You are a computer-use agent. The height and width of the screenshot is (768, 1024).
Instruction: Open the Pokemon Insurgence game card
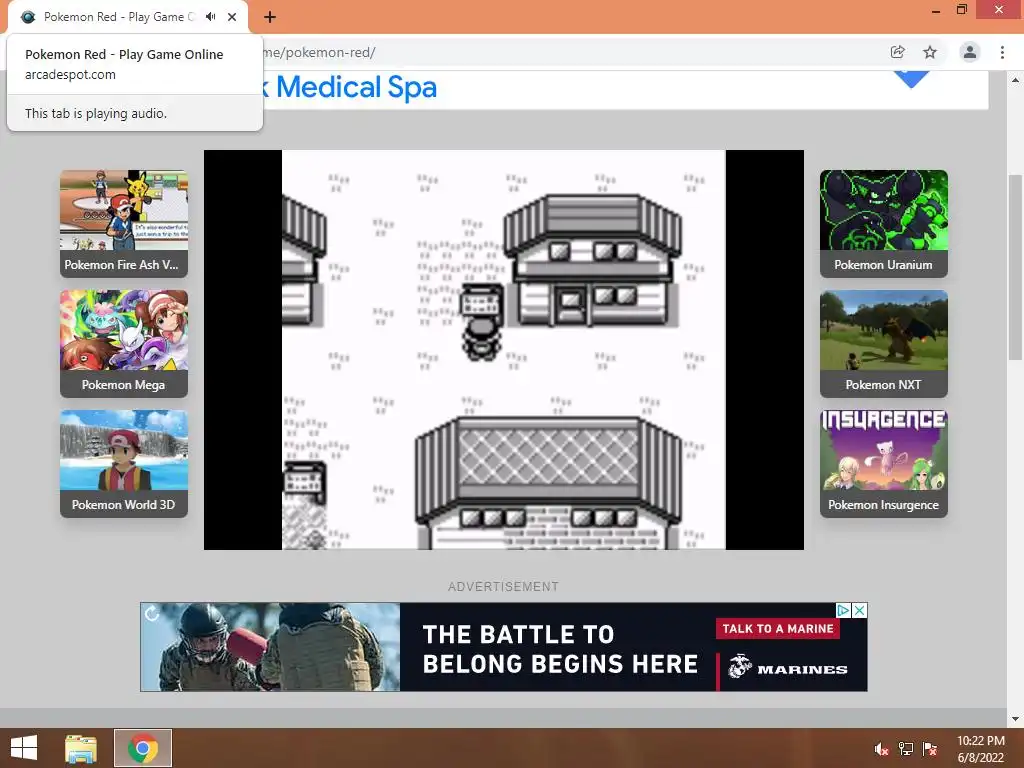point(884,464)
